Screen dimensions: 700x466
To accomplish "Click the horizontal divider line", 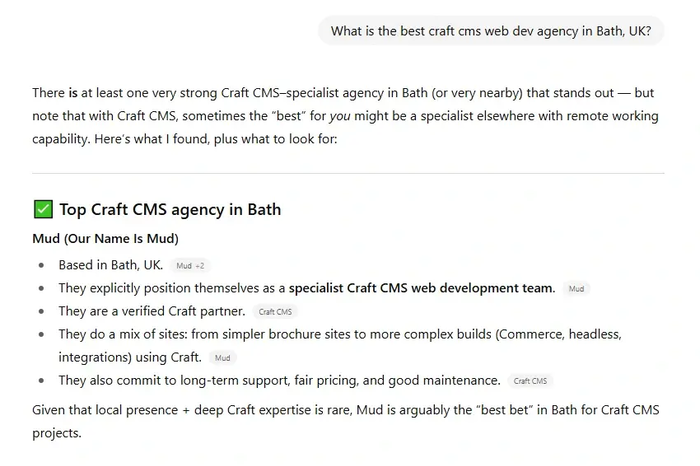I will (348, 173).
